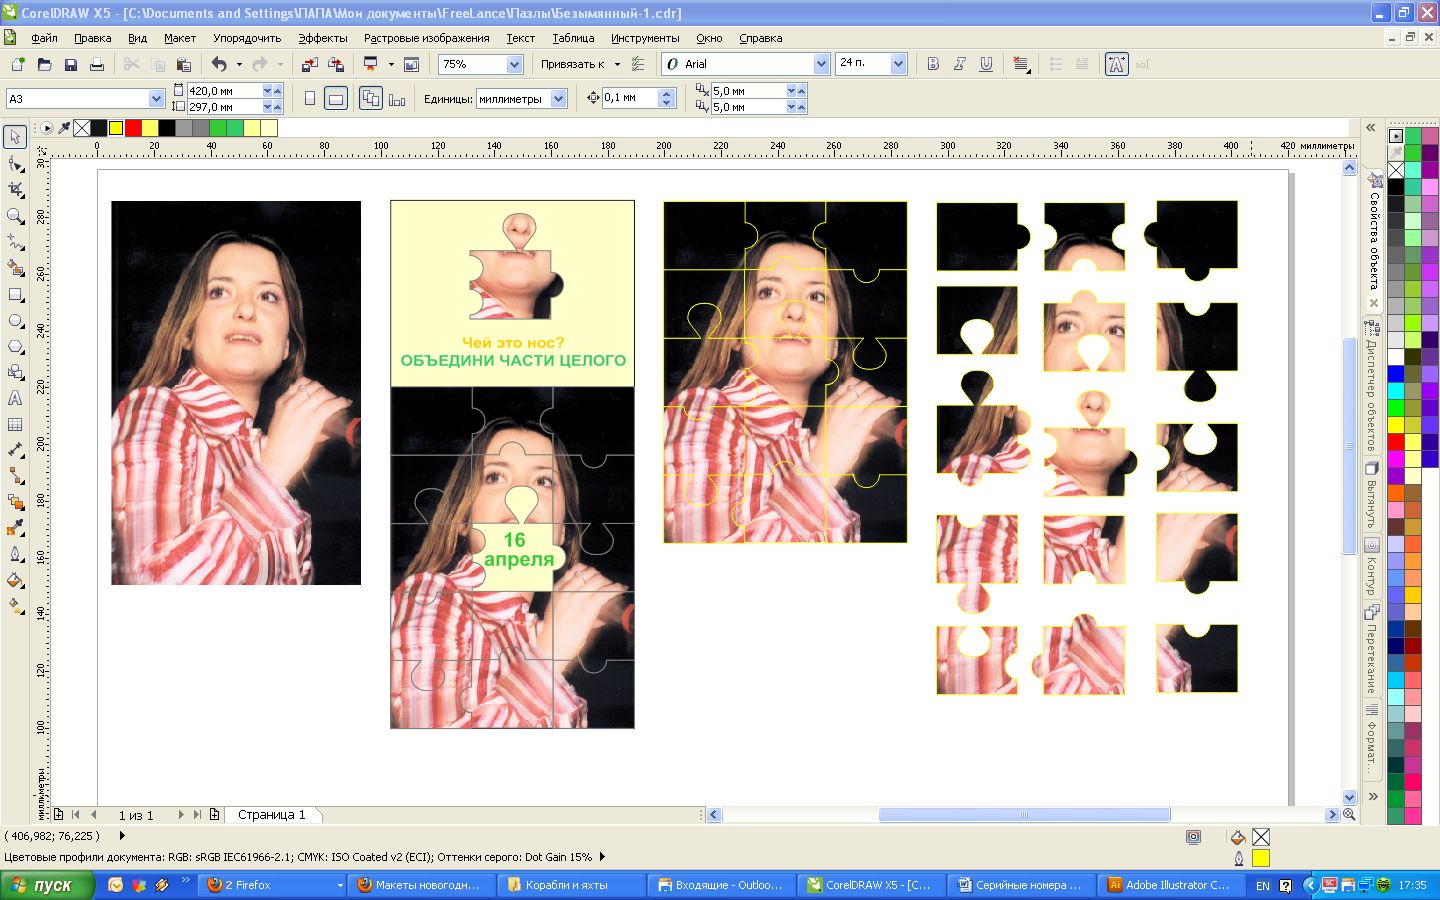
Task: Expand the A3 page size dropdown
Action: tap(156, 98)
